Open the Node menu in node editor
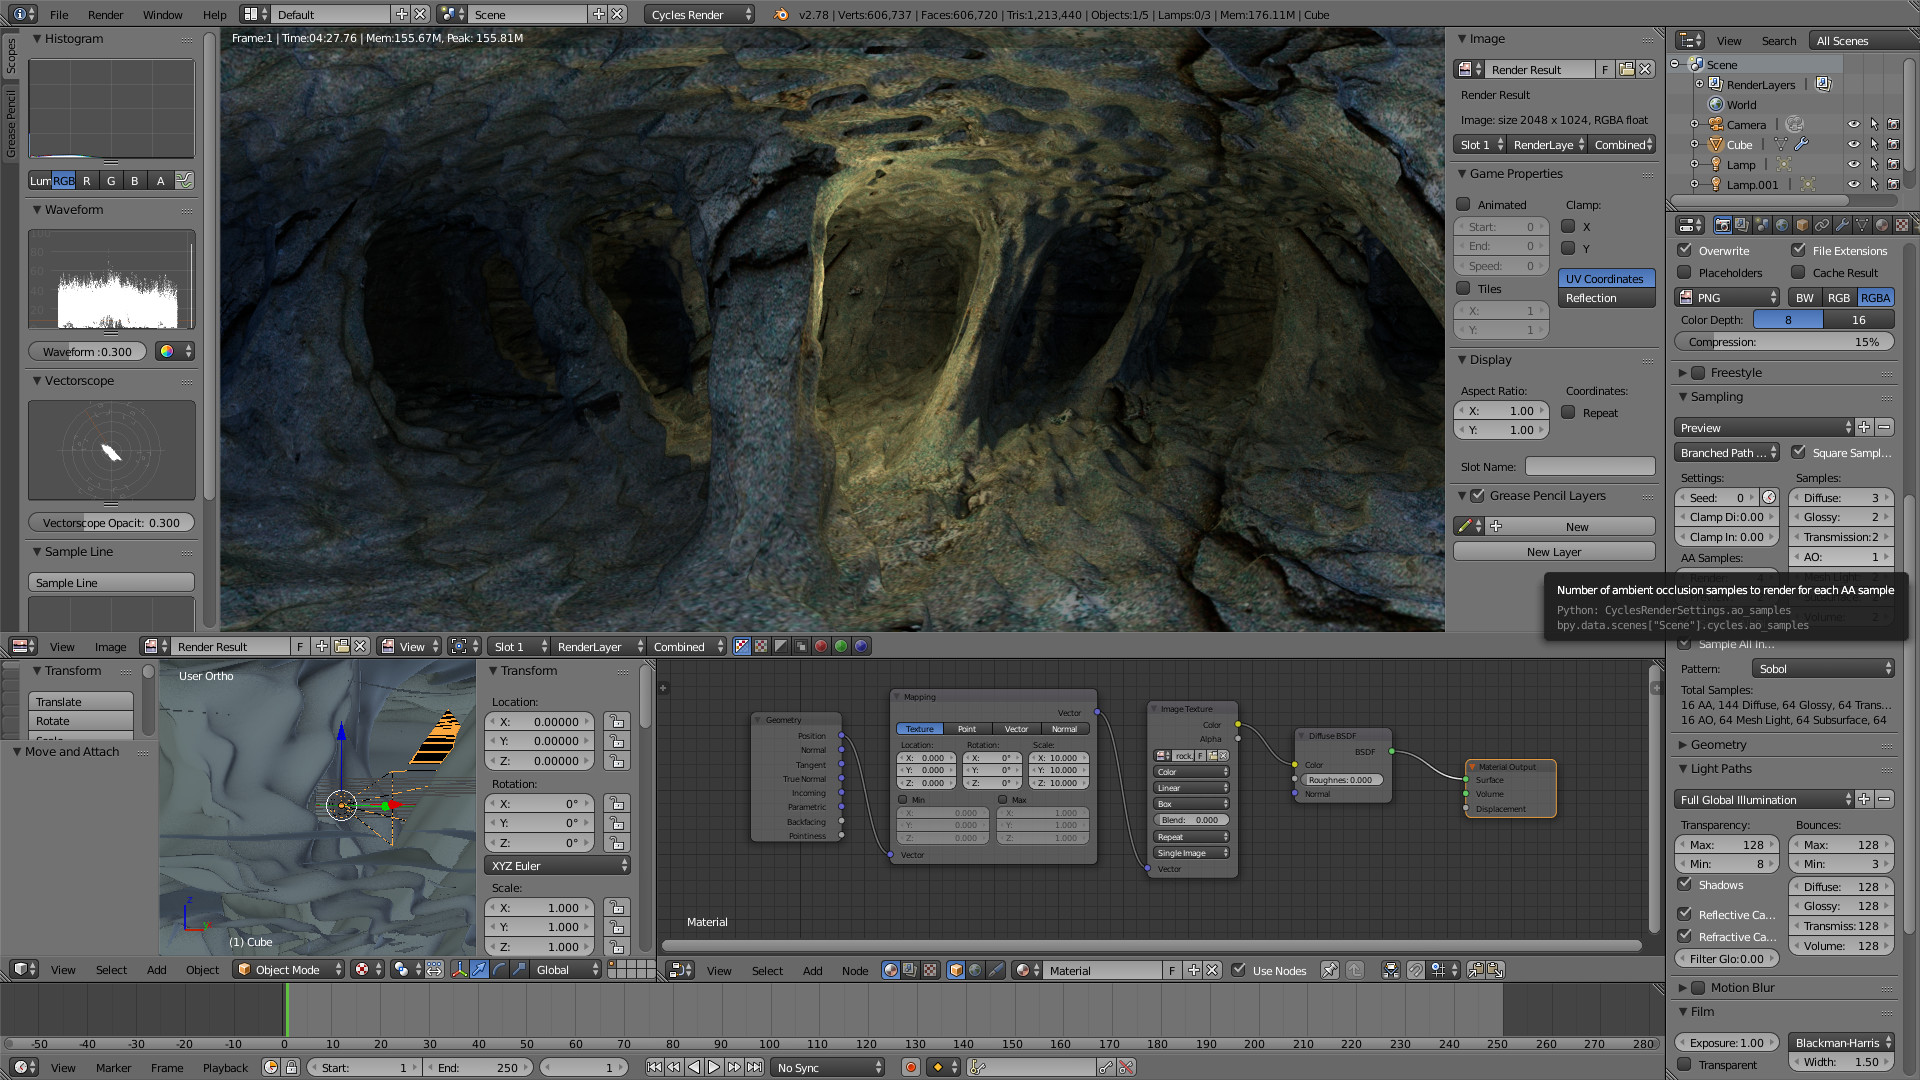This screenshot has height=1080, width=1920. 855,970
